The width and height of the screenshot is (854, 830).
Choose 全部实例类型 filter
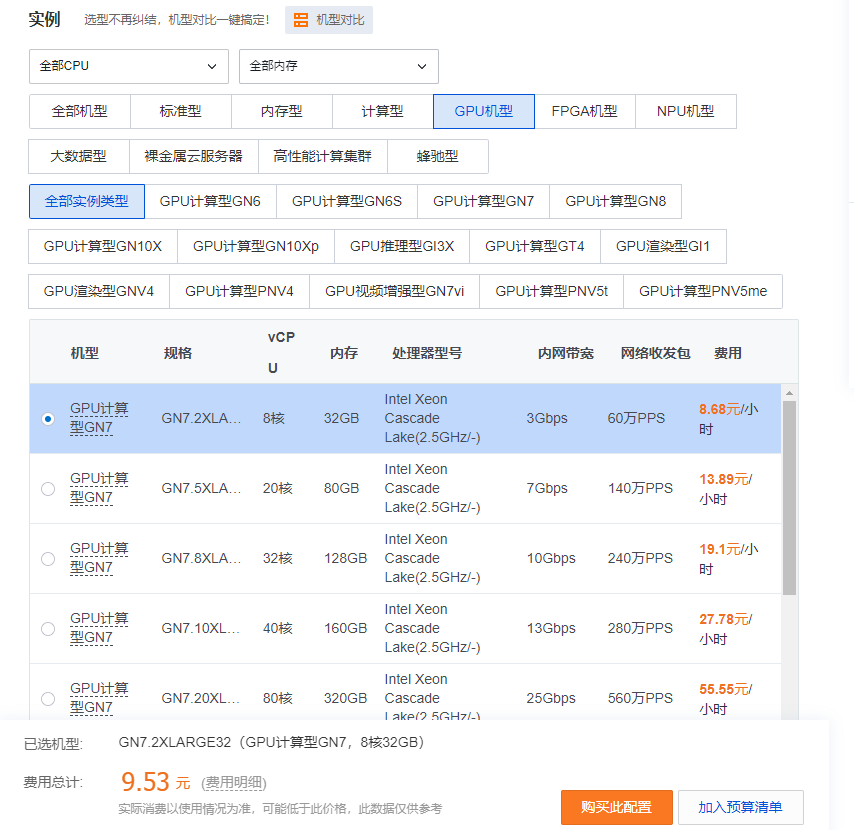click(87, 202)
